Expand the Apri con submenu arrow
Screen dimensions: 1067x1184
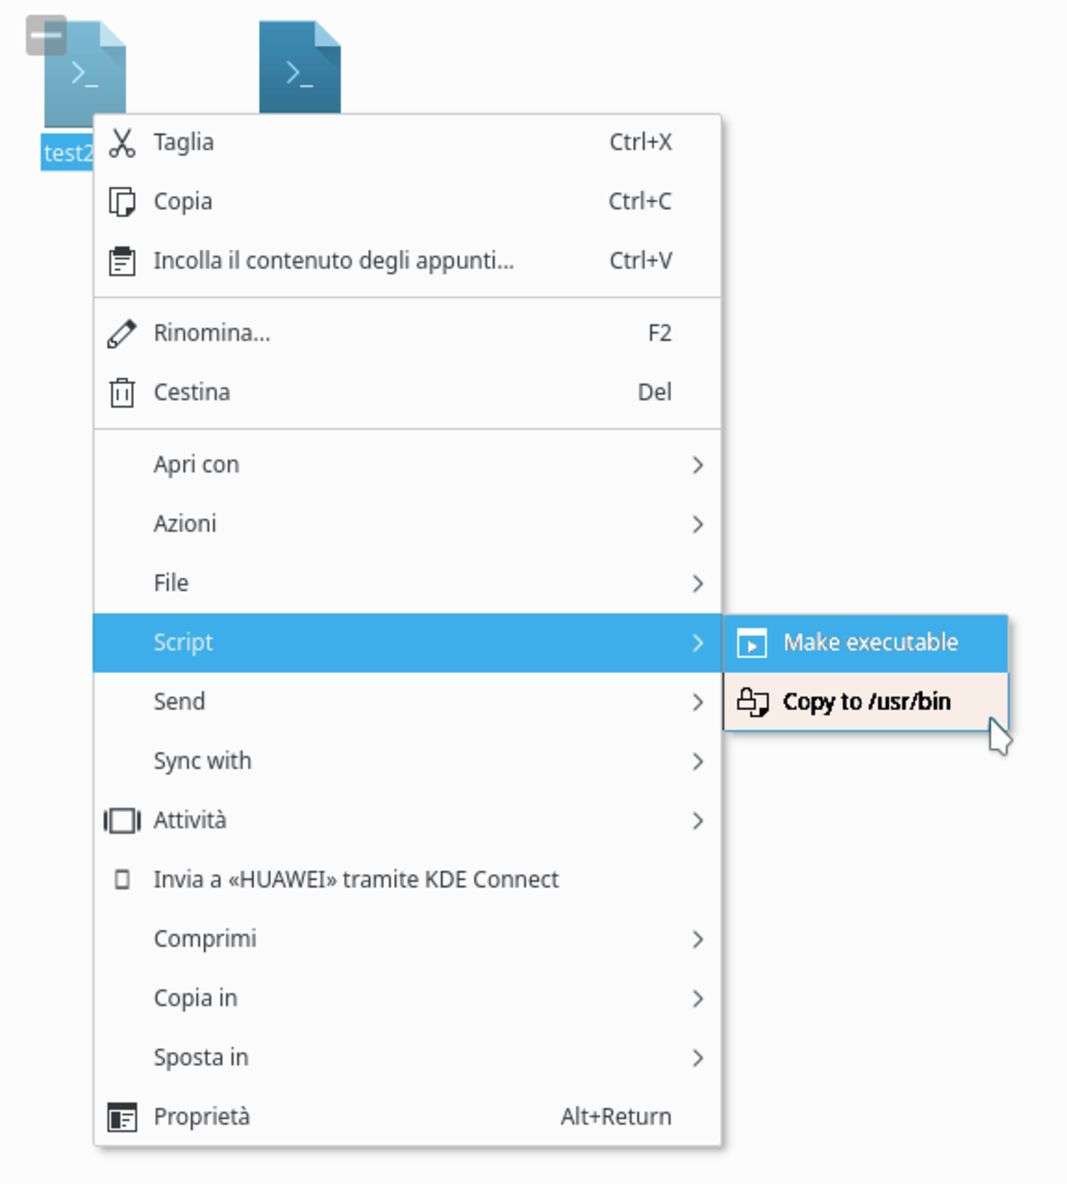697,465
